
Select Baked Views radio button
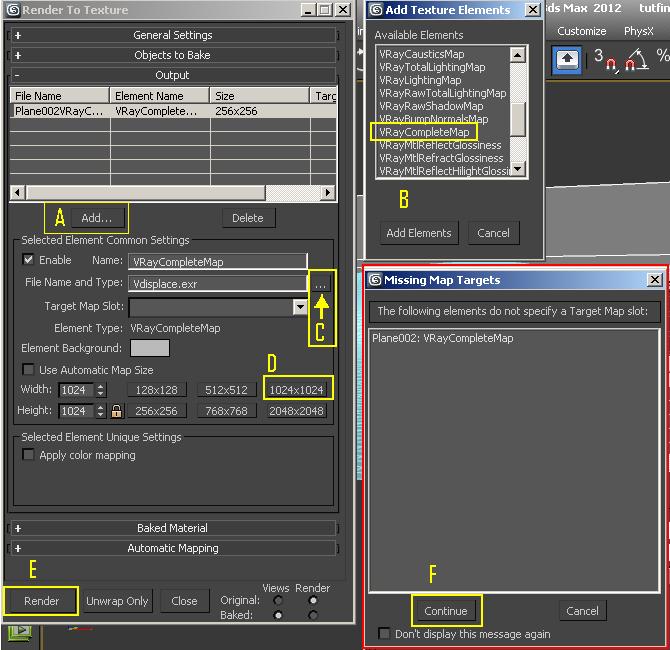tap(278, 615)
